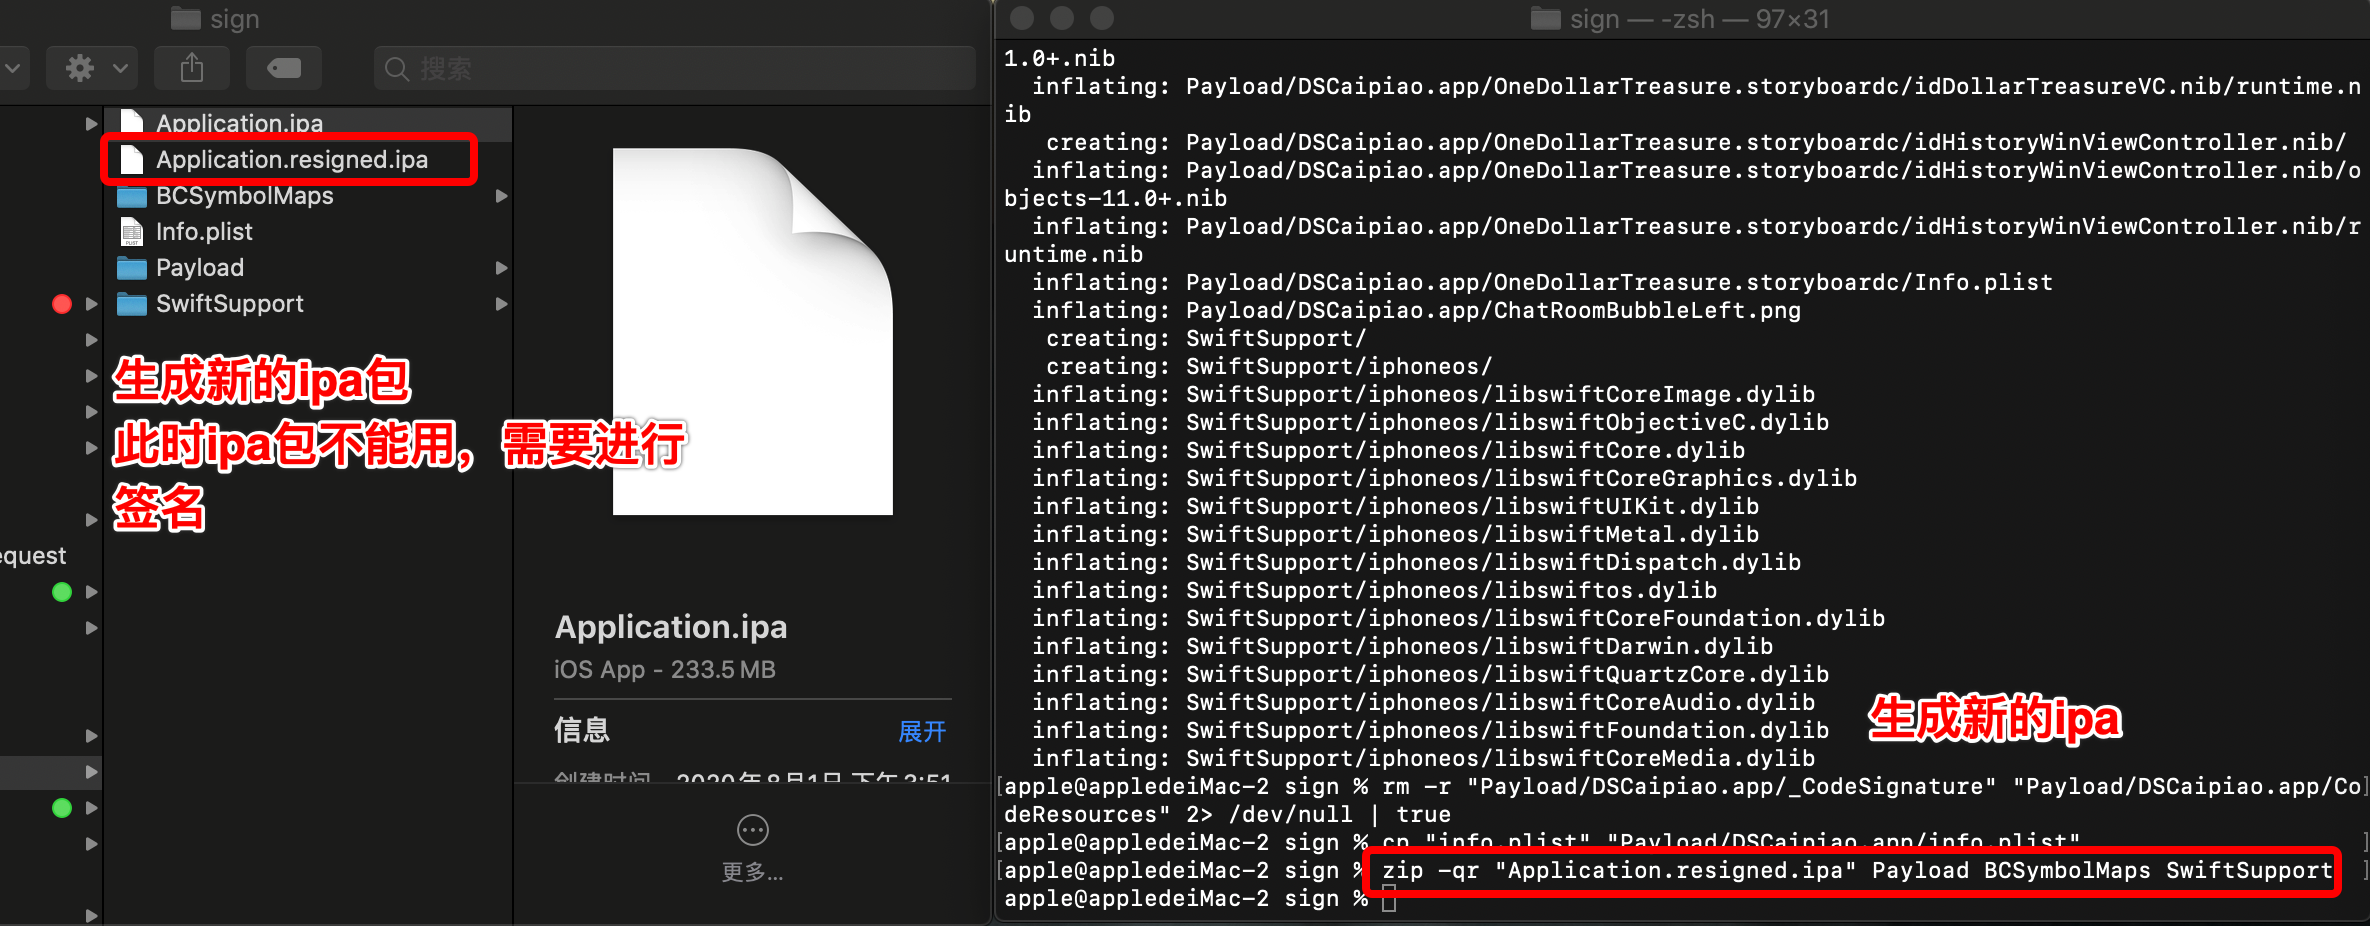Select Application.resigned.ipa in the file list
This screenshot has width=2370, height=926.
tap(308, 159)
